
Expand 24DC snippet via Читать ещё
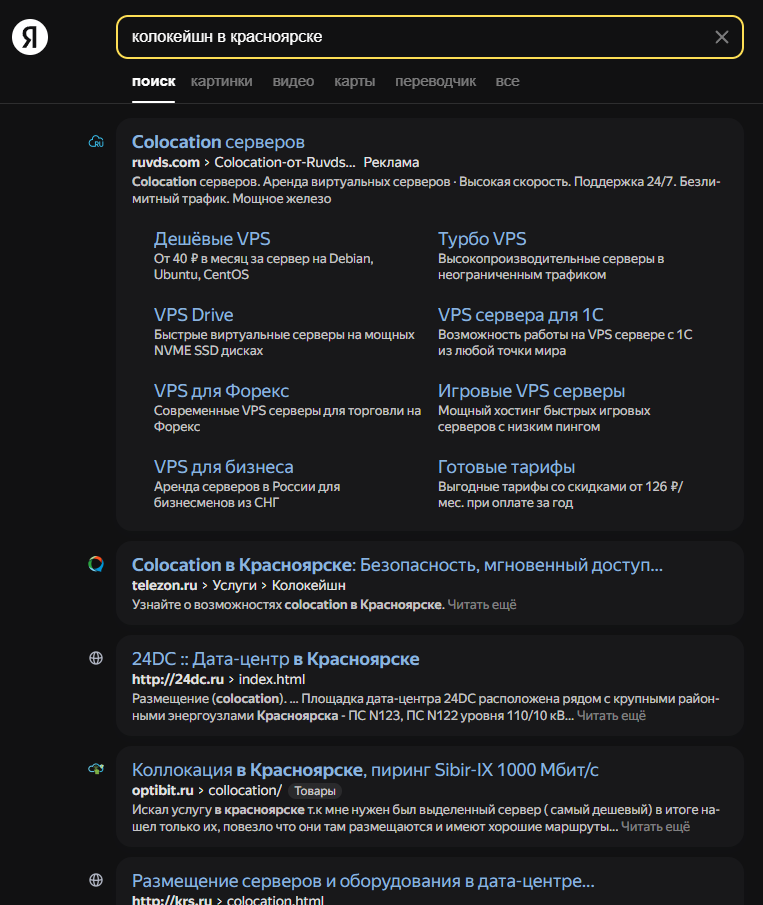[611, 716]
